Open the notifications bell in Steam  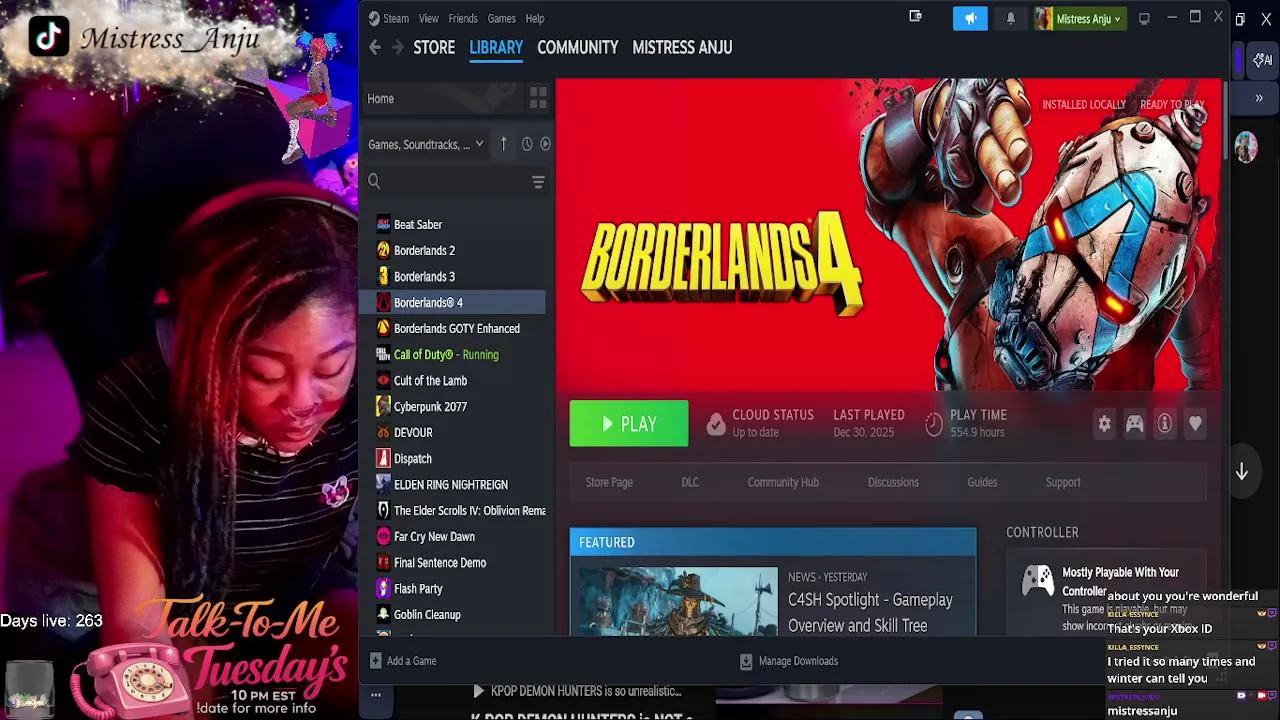click(x=1010, y=18)
